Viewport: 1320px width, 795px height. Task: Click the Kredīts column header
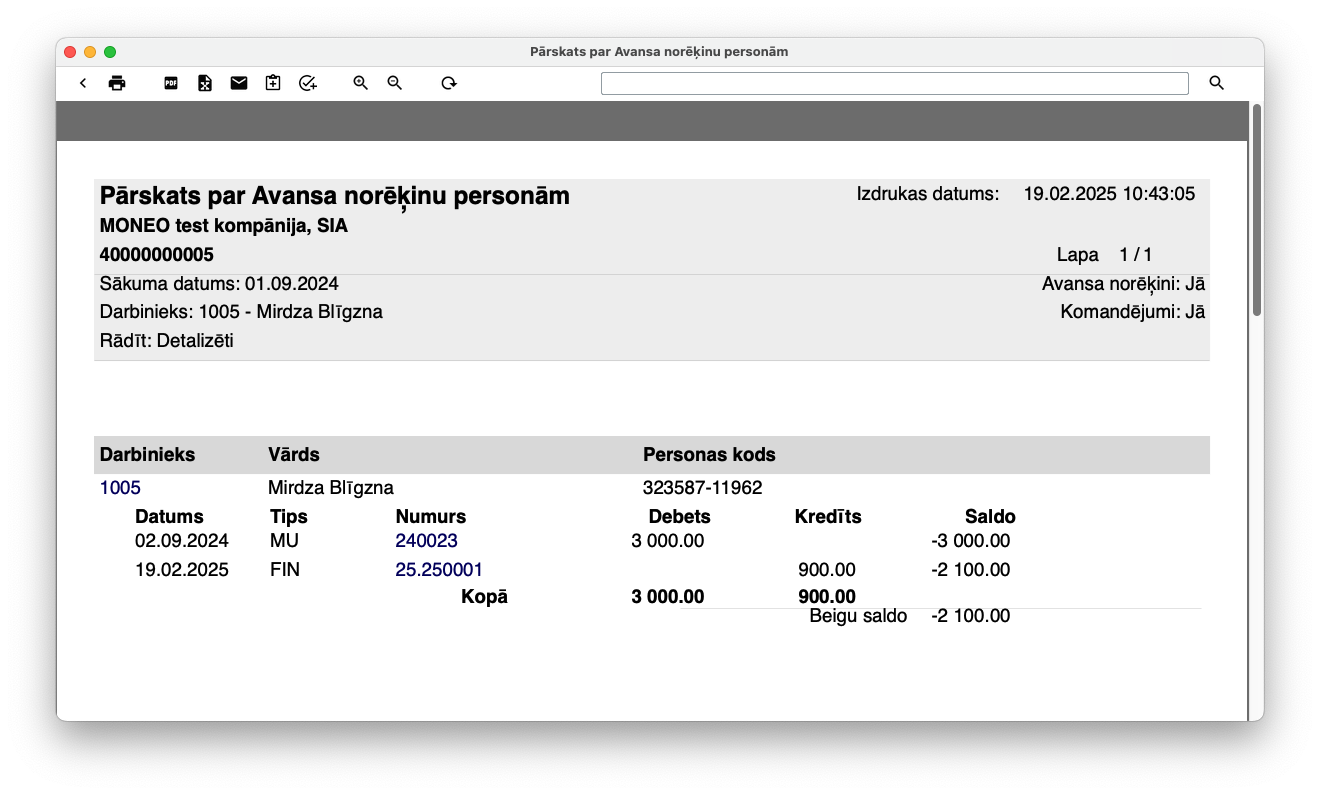coord(828,517)
